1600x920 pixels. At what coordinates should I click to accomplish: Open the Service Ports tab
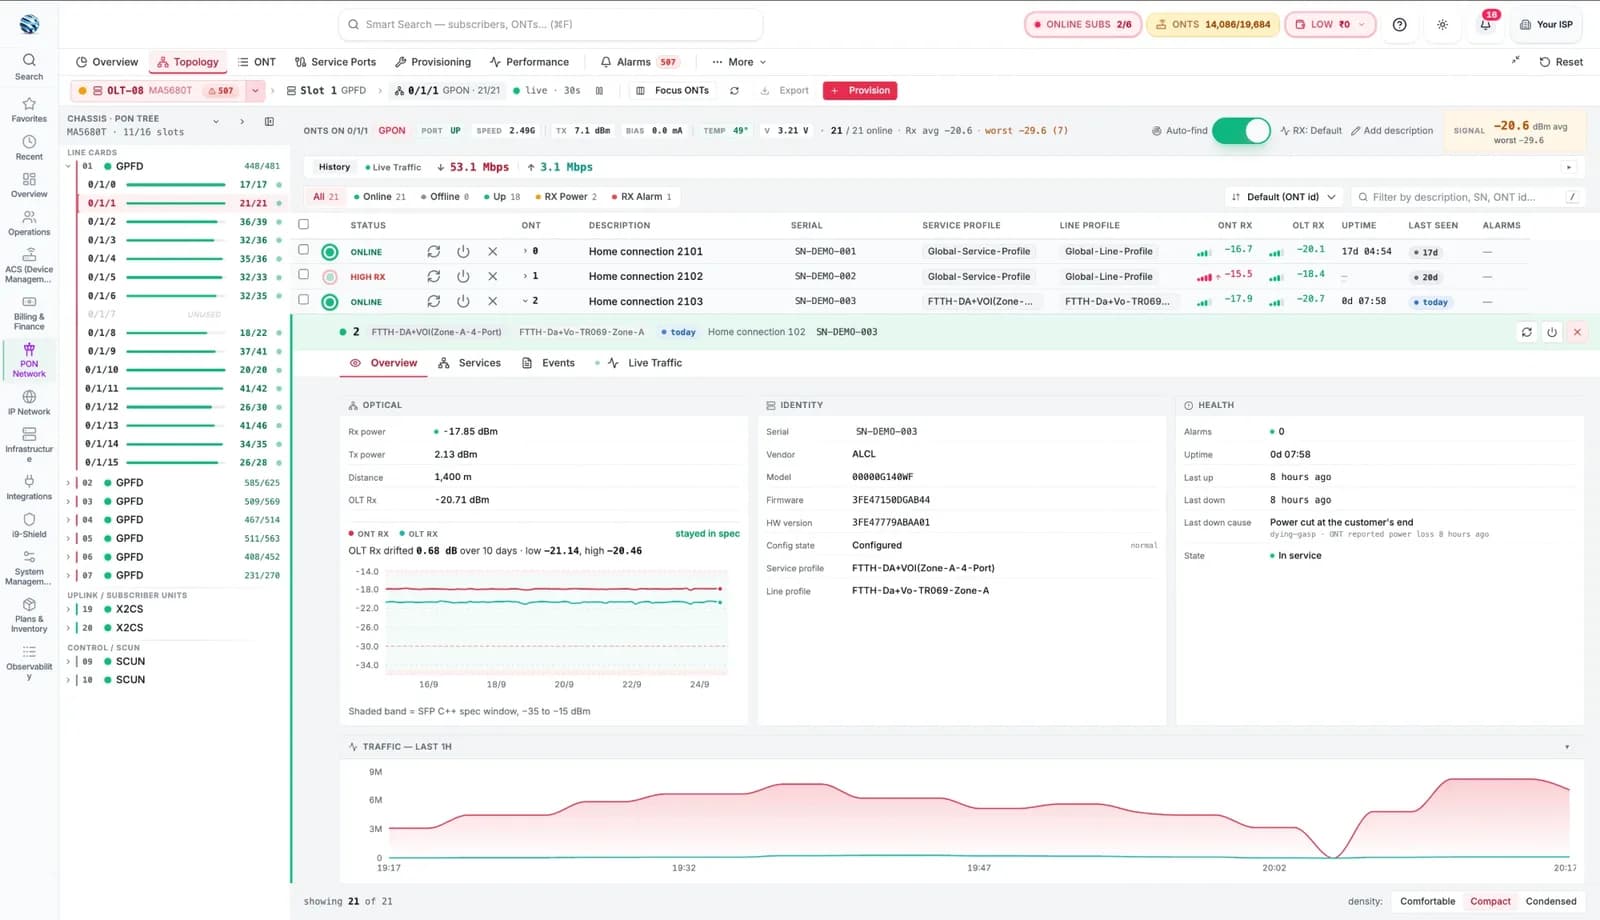pyautogui.click(x=335, y=62)
